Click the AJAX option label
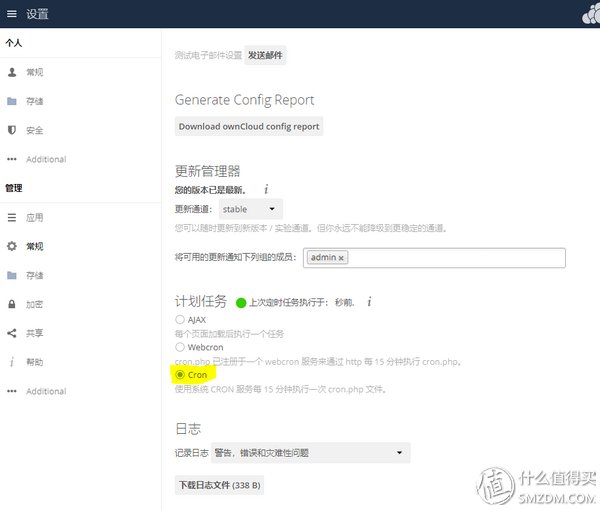This screenshot has height=510, width=600. [197, 320]
